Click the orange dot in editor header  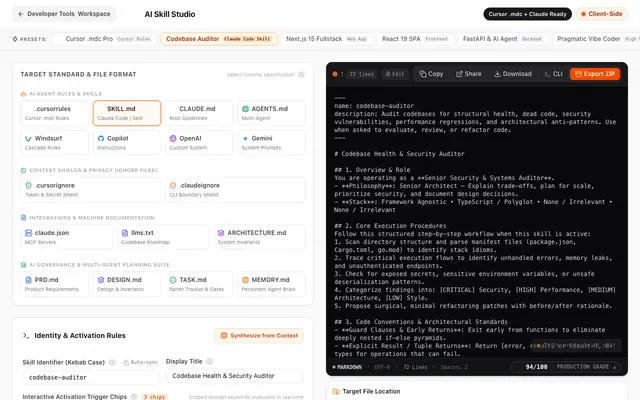coord(335,74)
